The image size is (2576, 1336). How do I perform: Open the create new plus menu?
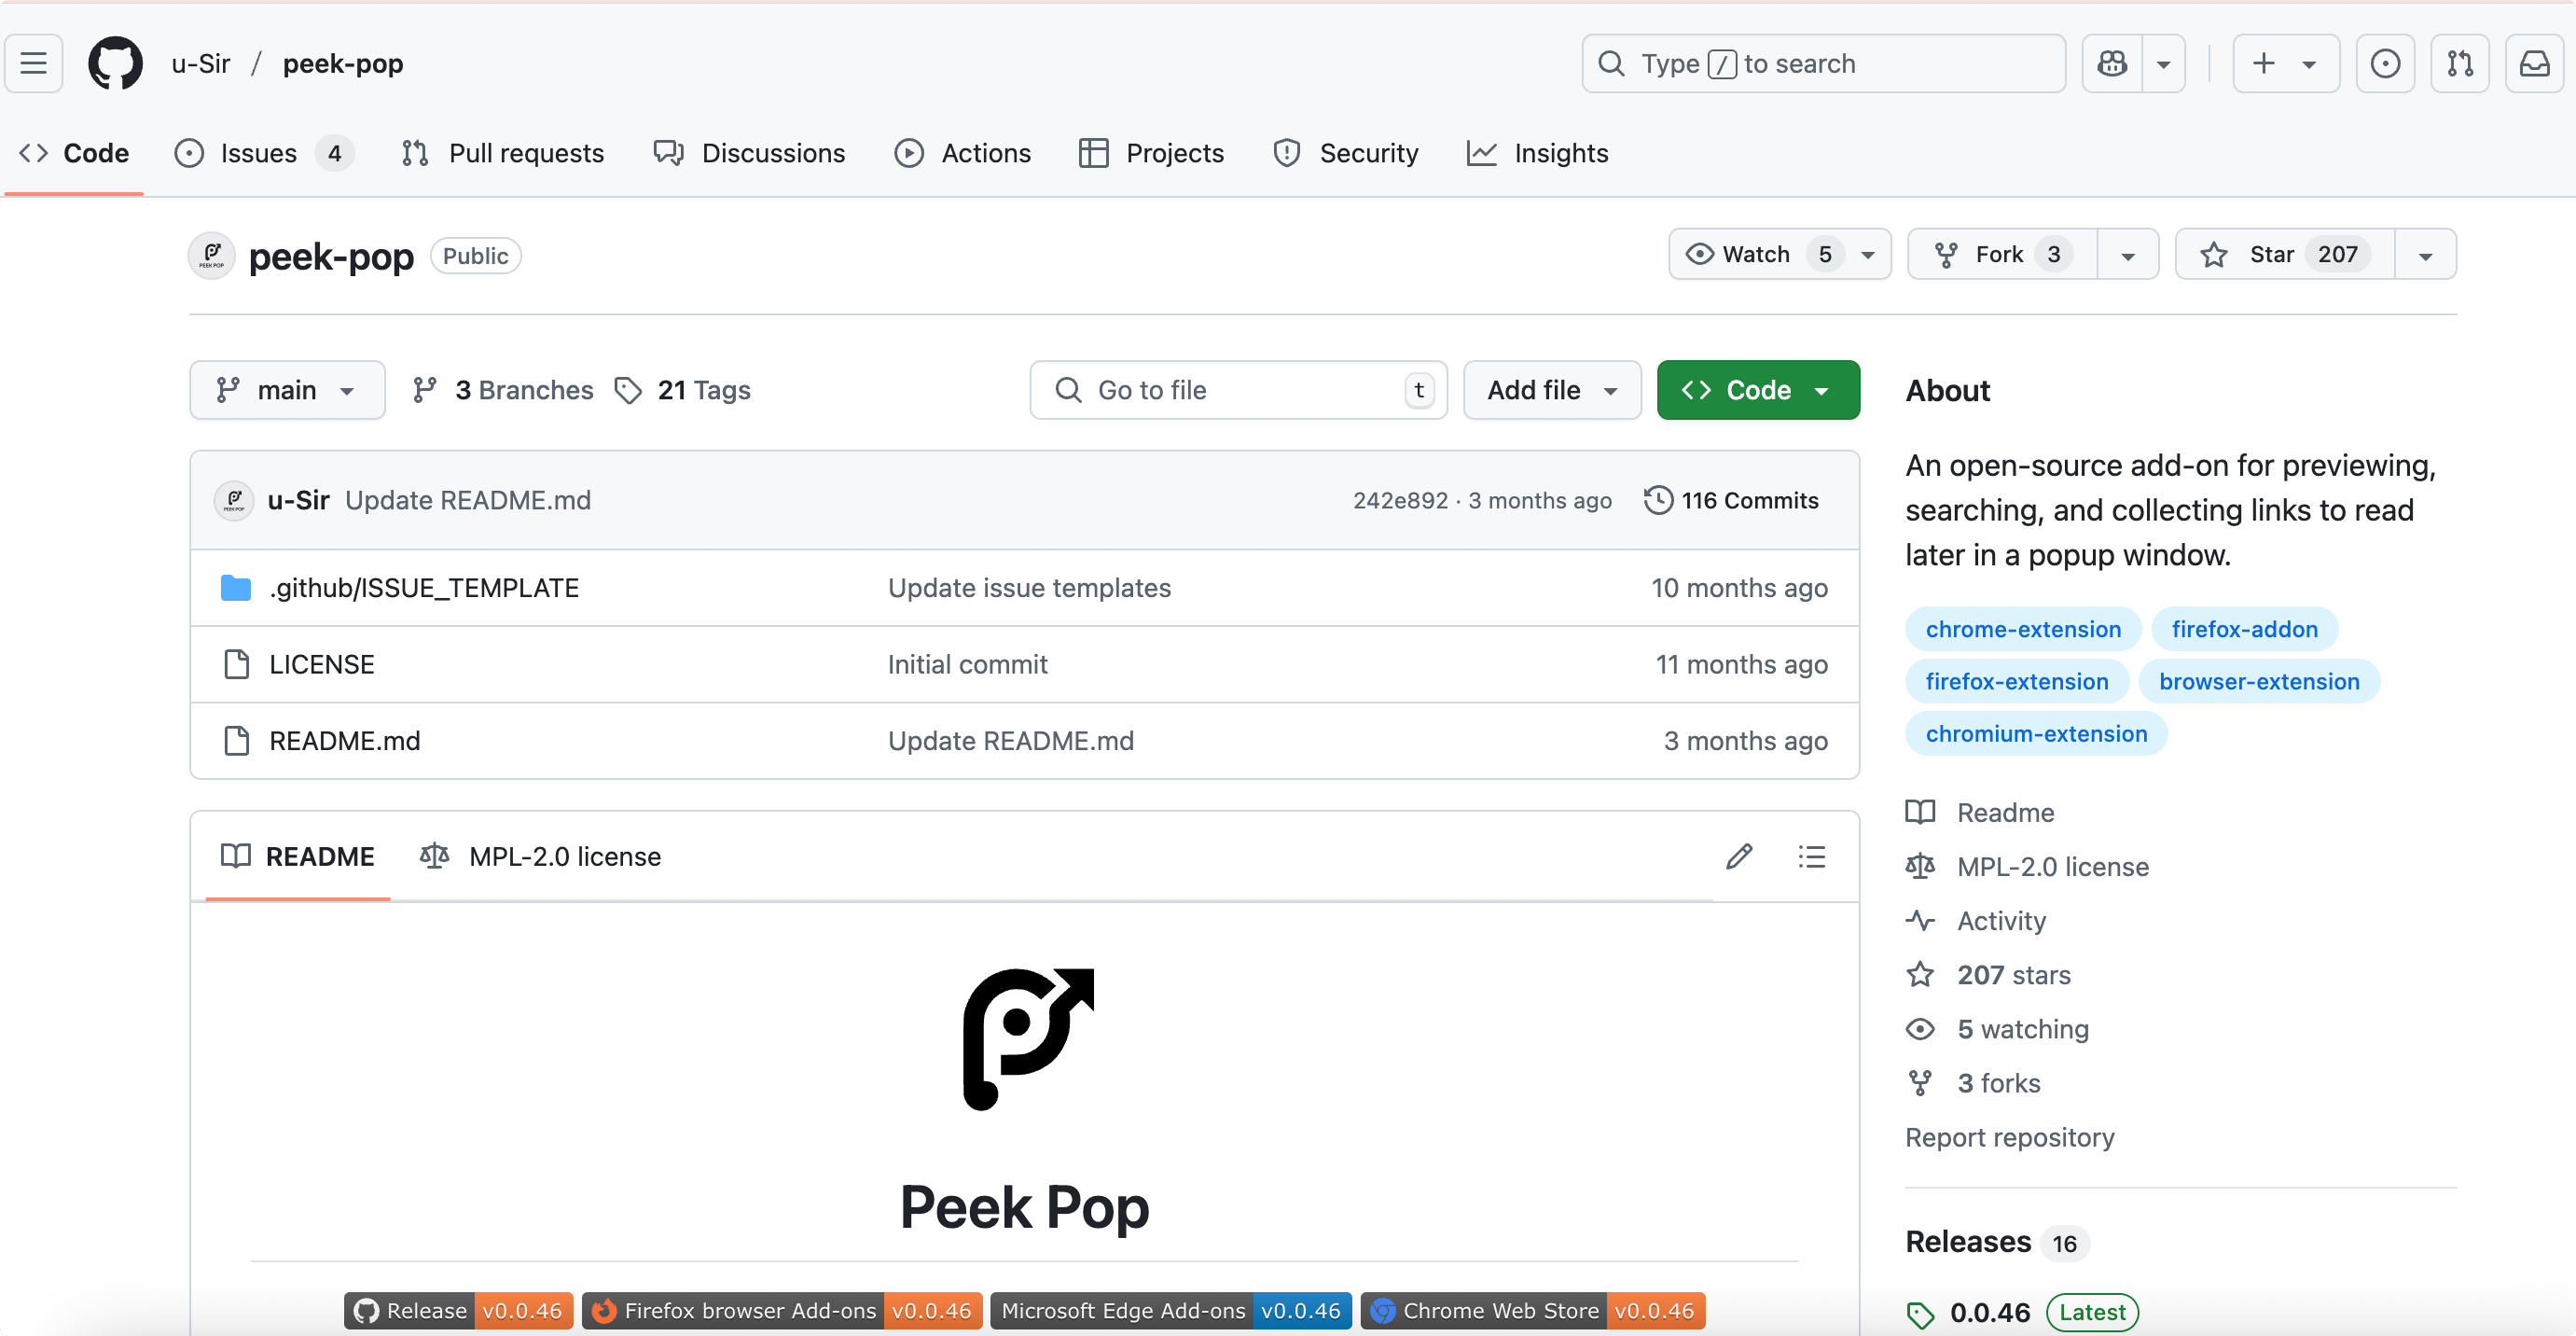[2286, 63]
